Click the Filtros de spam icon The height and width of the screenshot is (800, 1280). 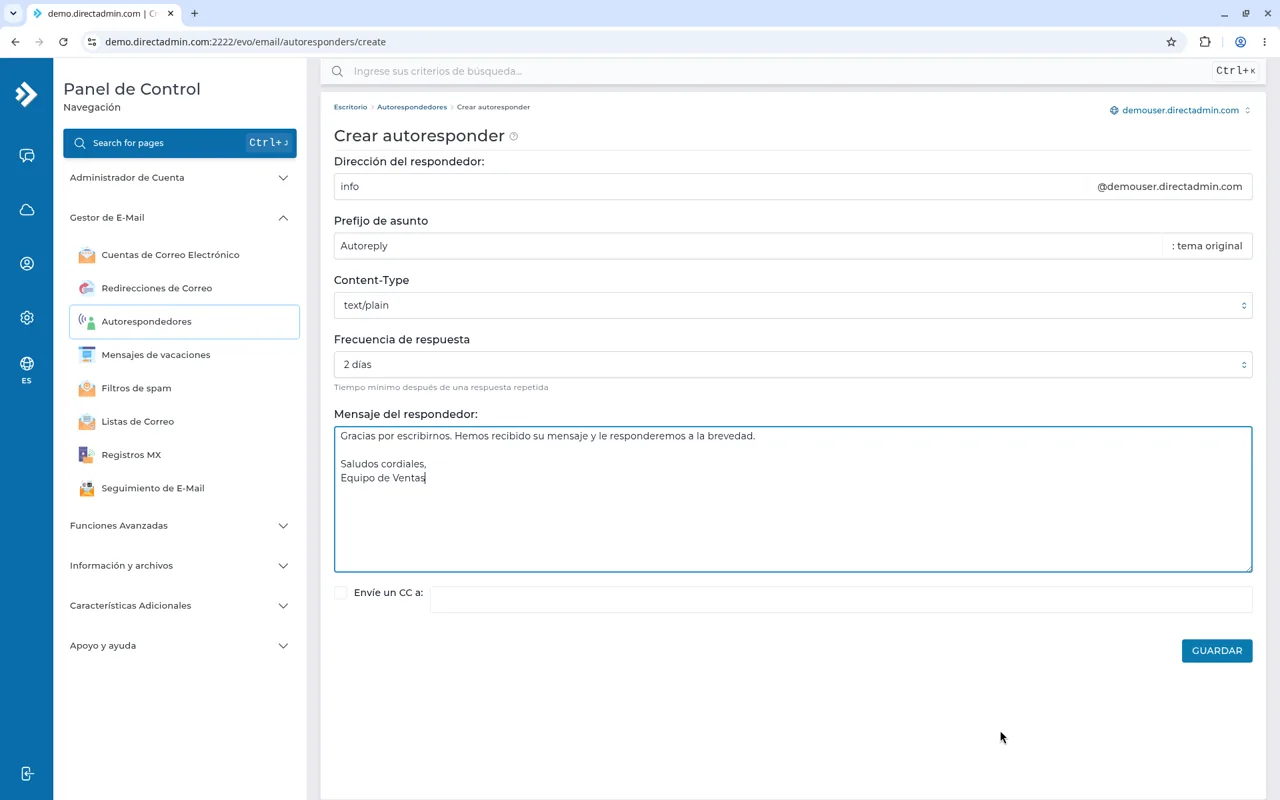(87, 388)
